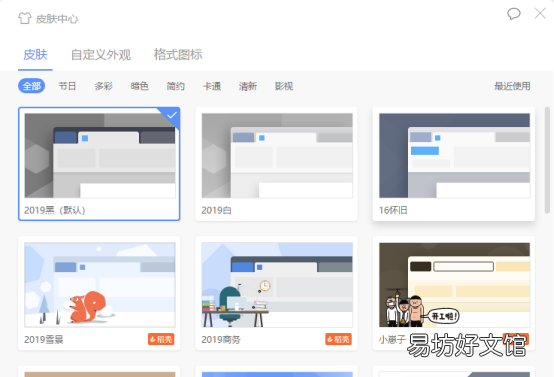This screenshot has width=554, height=377.
Task: Open the 自定义外观 tab
Action: tap(101, 55)
